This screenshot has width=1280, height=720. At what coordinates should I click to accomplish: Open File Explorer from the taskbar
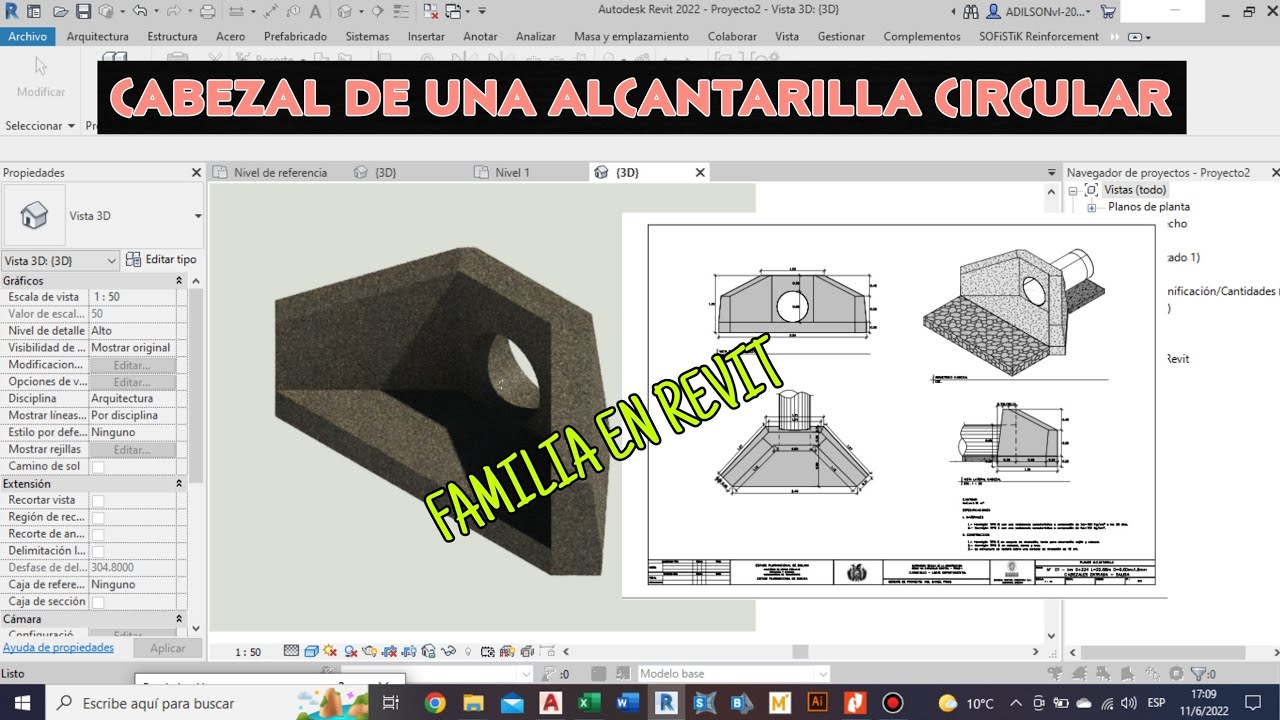[473, 703]
